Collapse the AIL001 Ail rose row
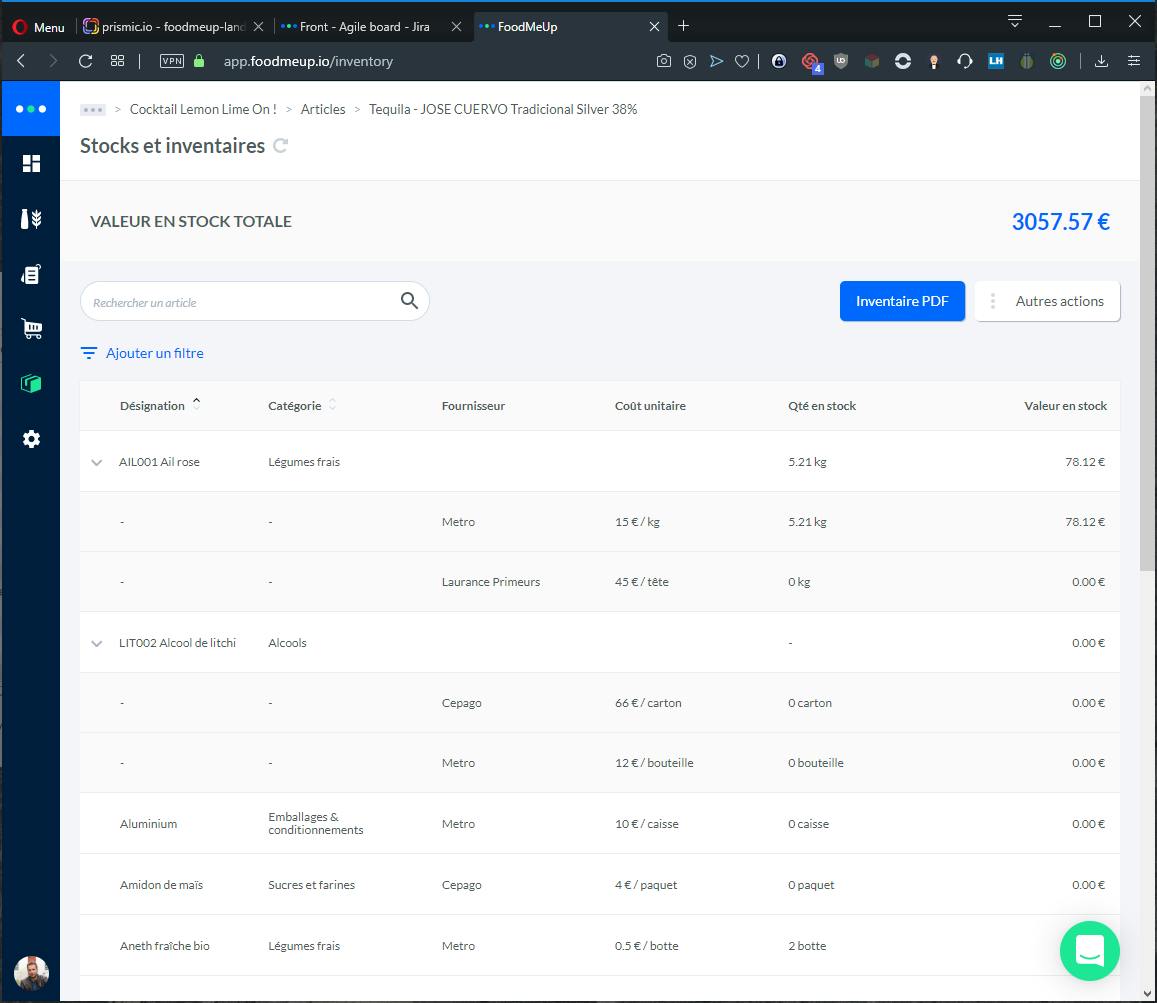This screenshot has height=1003, width=1157. (97, 462)
